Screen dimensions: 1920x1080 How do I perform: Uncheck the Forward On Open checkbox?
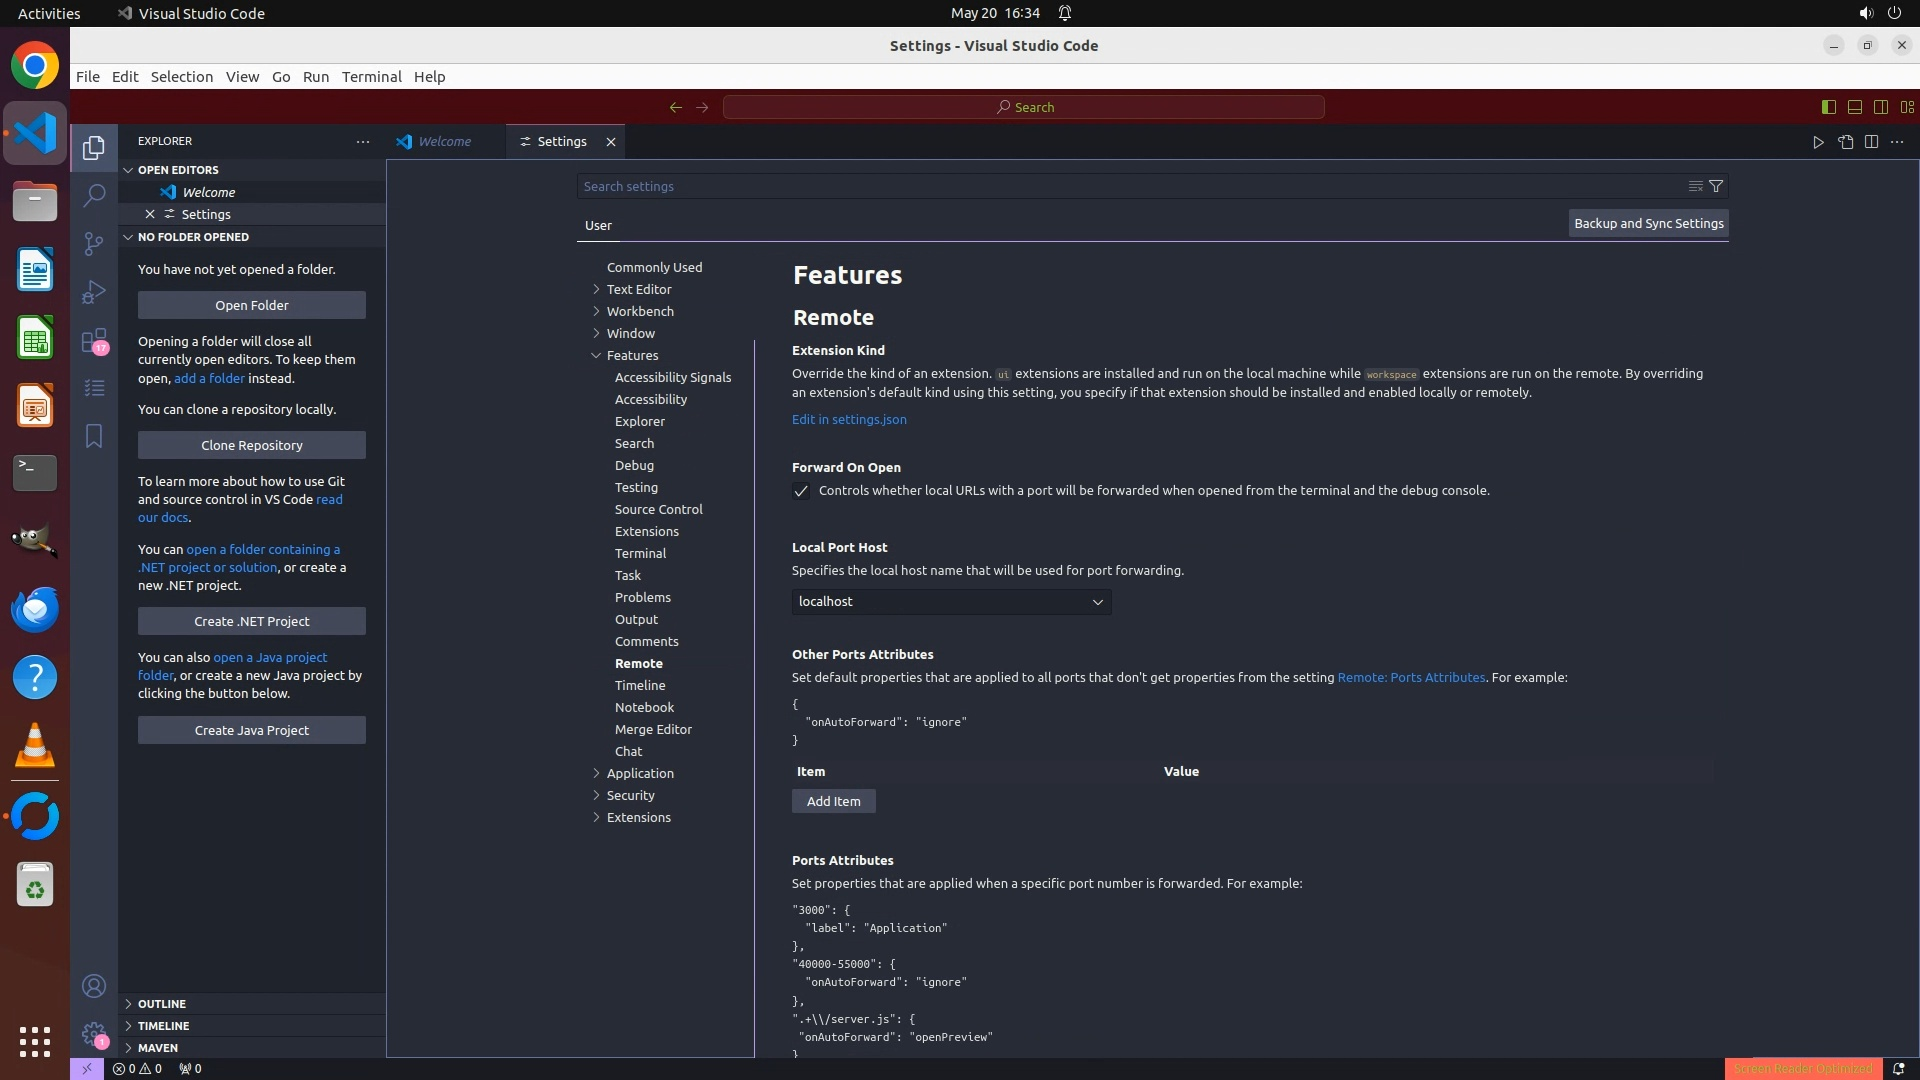pyautogui.click(x=801, y=491)
